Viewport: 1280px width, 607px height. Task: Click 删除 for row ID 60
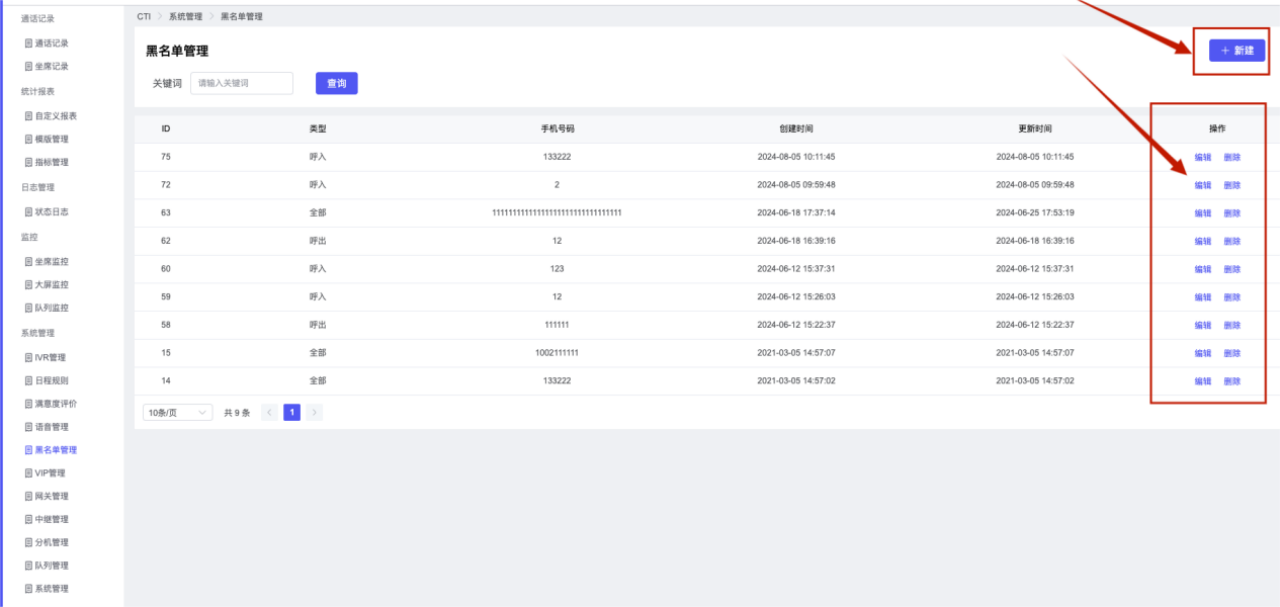pyautogui.click(x=1232, y=269)
